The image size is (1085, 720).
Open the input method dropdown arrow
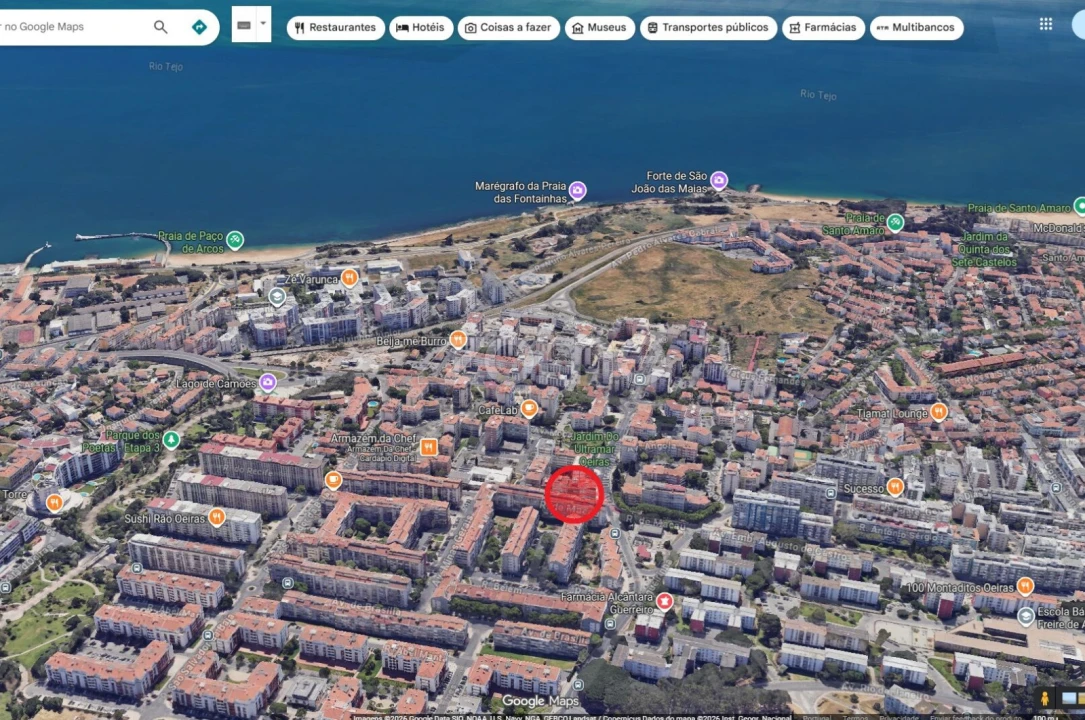[264, 22]
